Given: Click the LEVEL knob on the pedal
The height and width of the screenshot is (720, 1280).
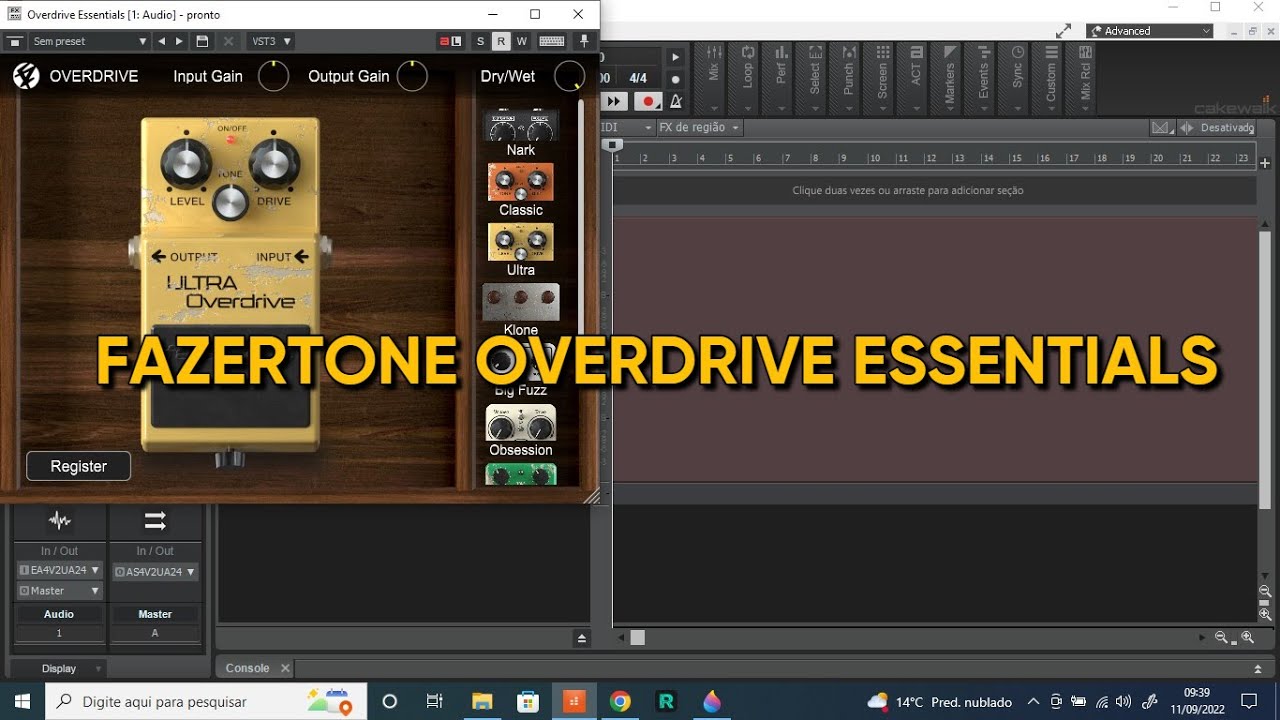Looking at the screenshot, I should (x=186, y=164).
